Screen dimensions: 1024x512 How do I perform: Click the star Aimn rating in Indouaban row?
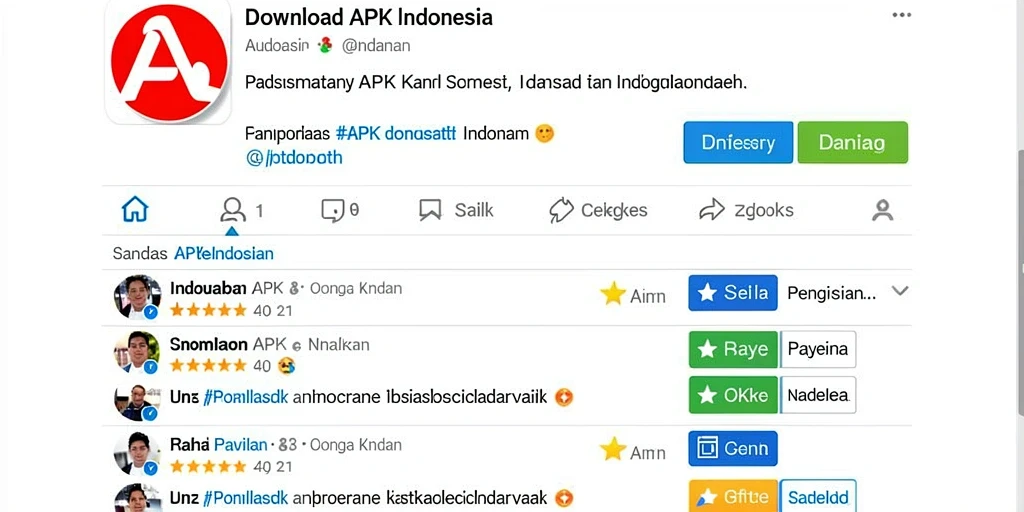tap(633, 295)
